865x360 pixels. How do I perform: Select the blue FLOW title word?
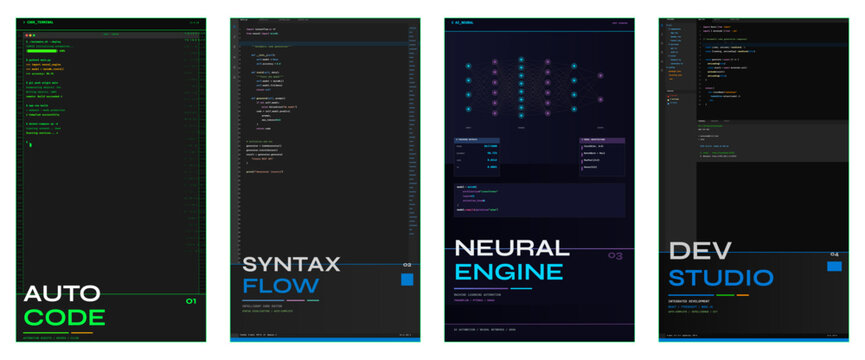(281, 286)
